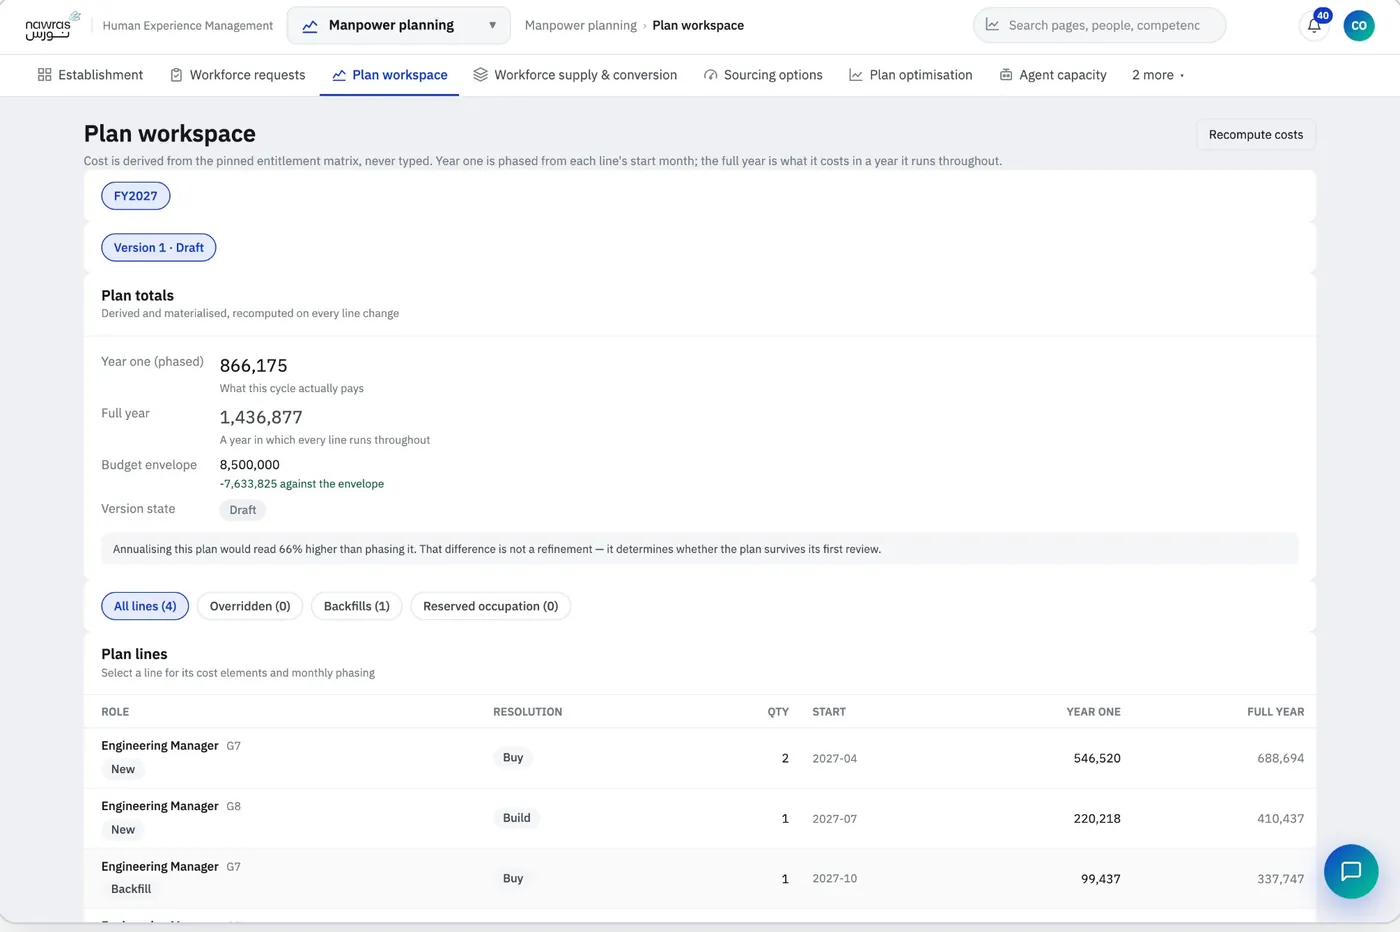Image resolution: width=1400 pixels, height=932 pixels.
Task: Open the Sourcing options tab
Action: click(763, 75)
